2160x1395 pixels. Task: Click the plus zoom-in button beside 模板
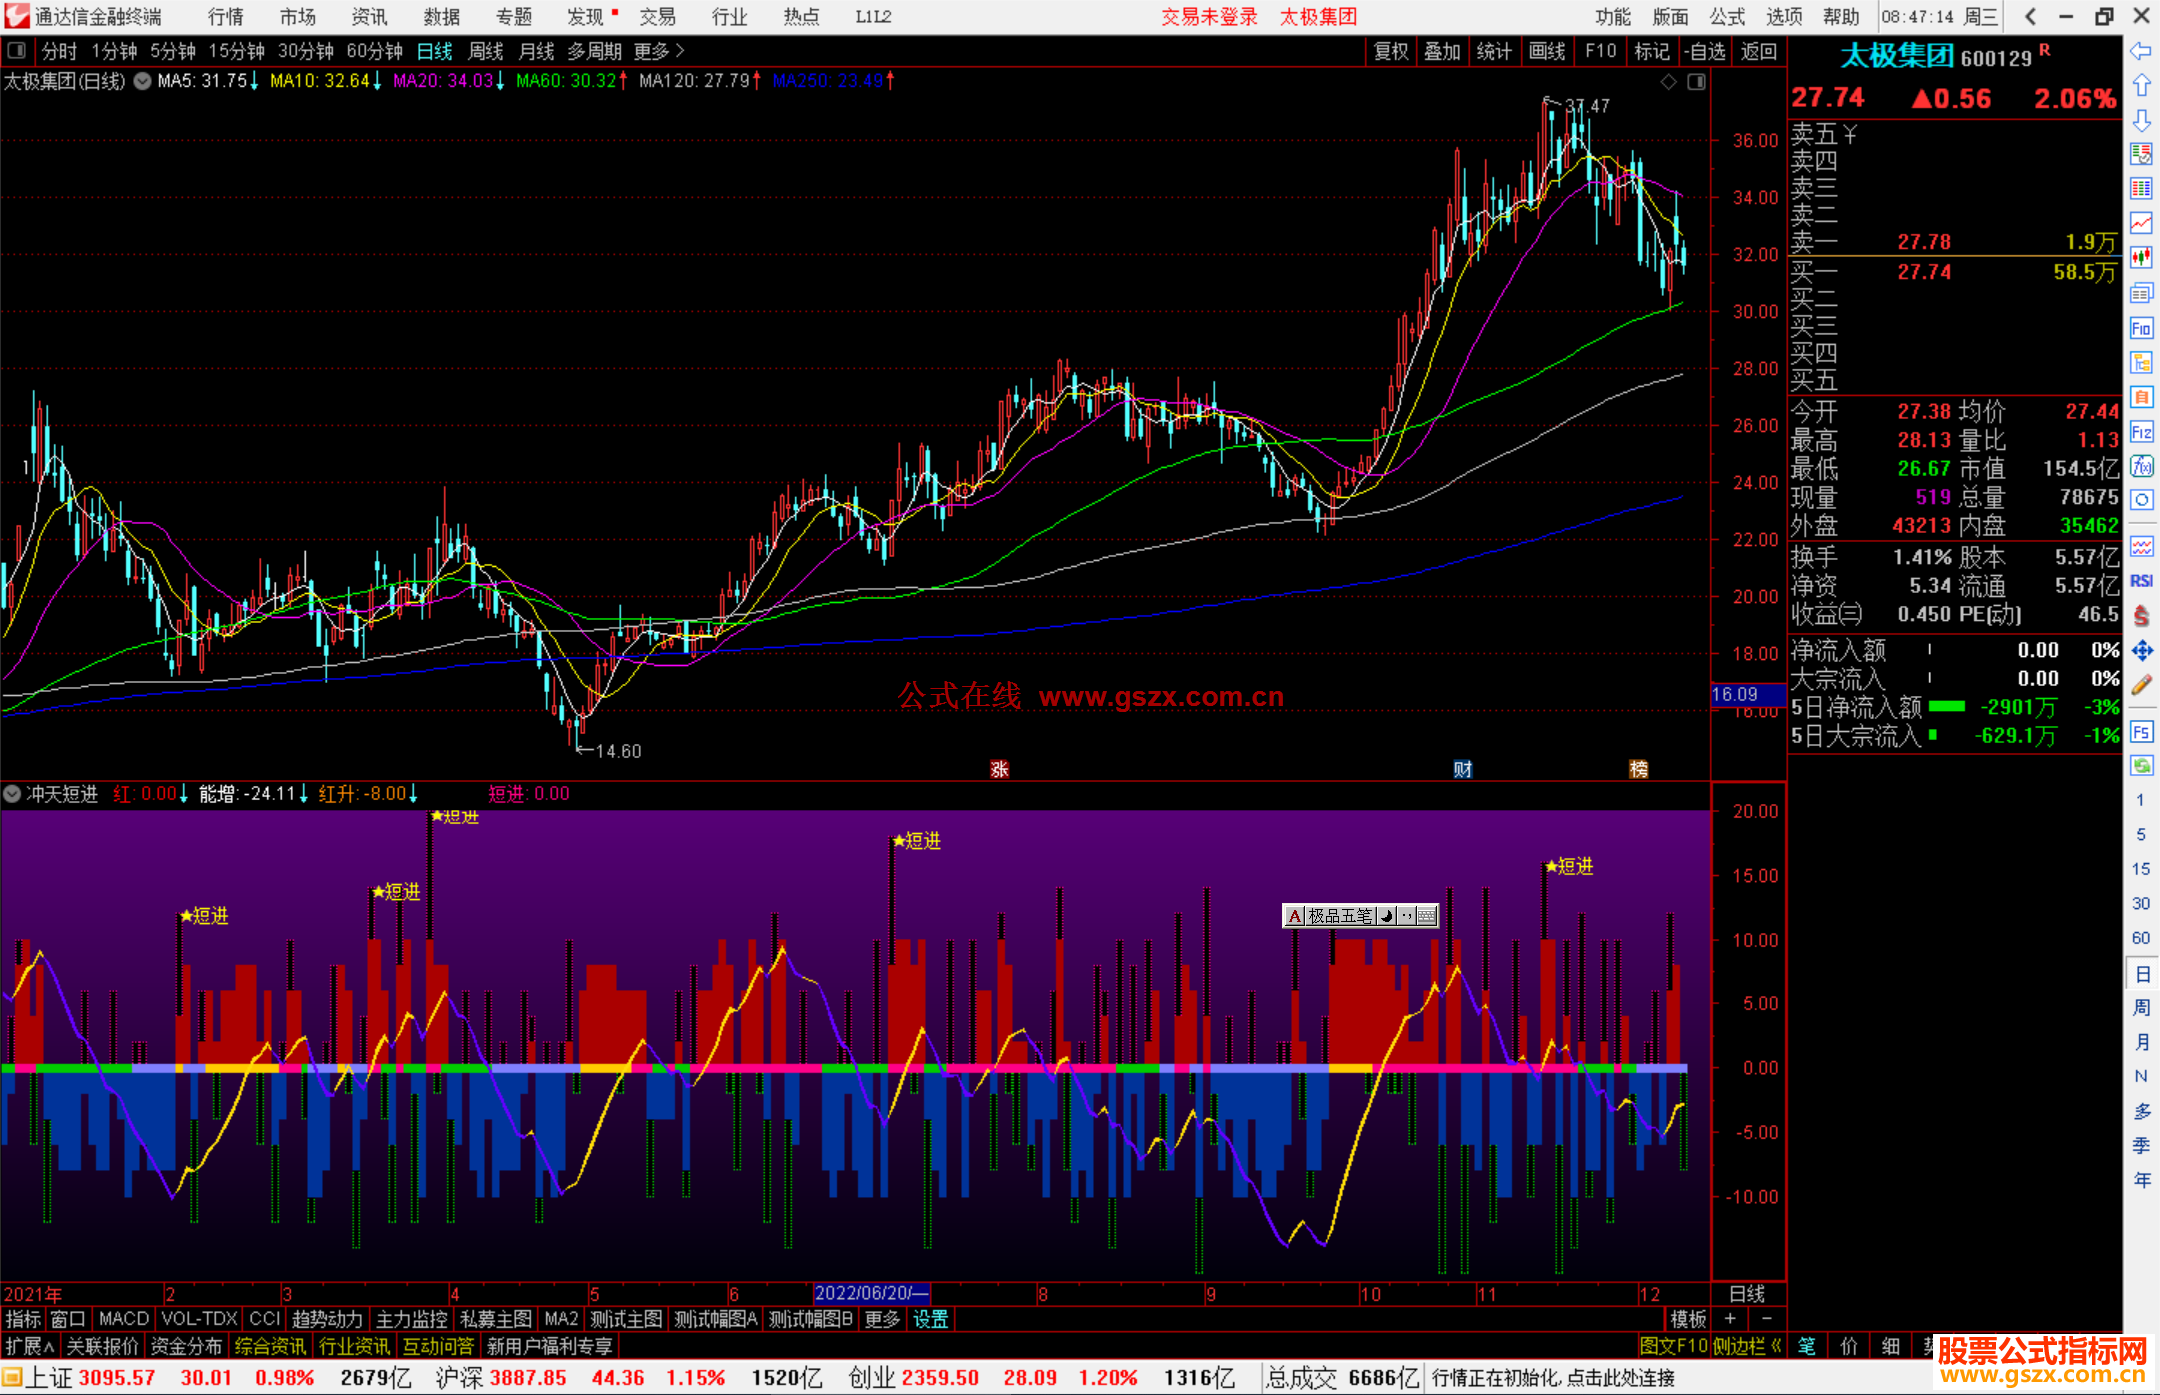(1730, 1319)
